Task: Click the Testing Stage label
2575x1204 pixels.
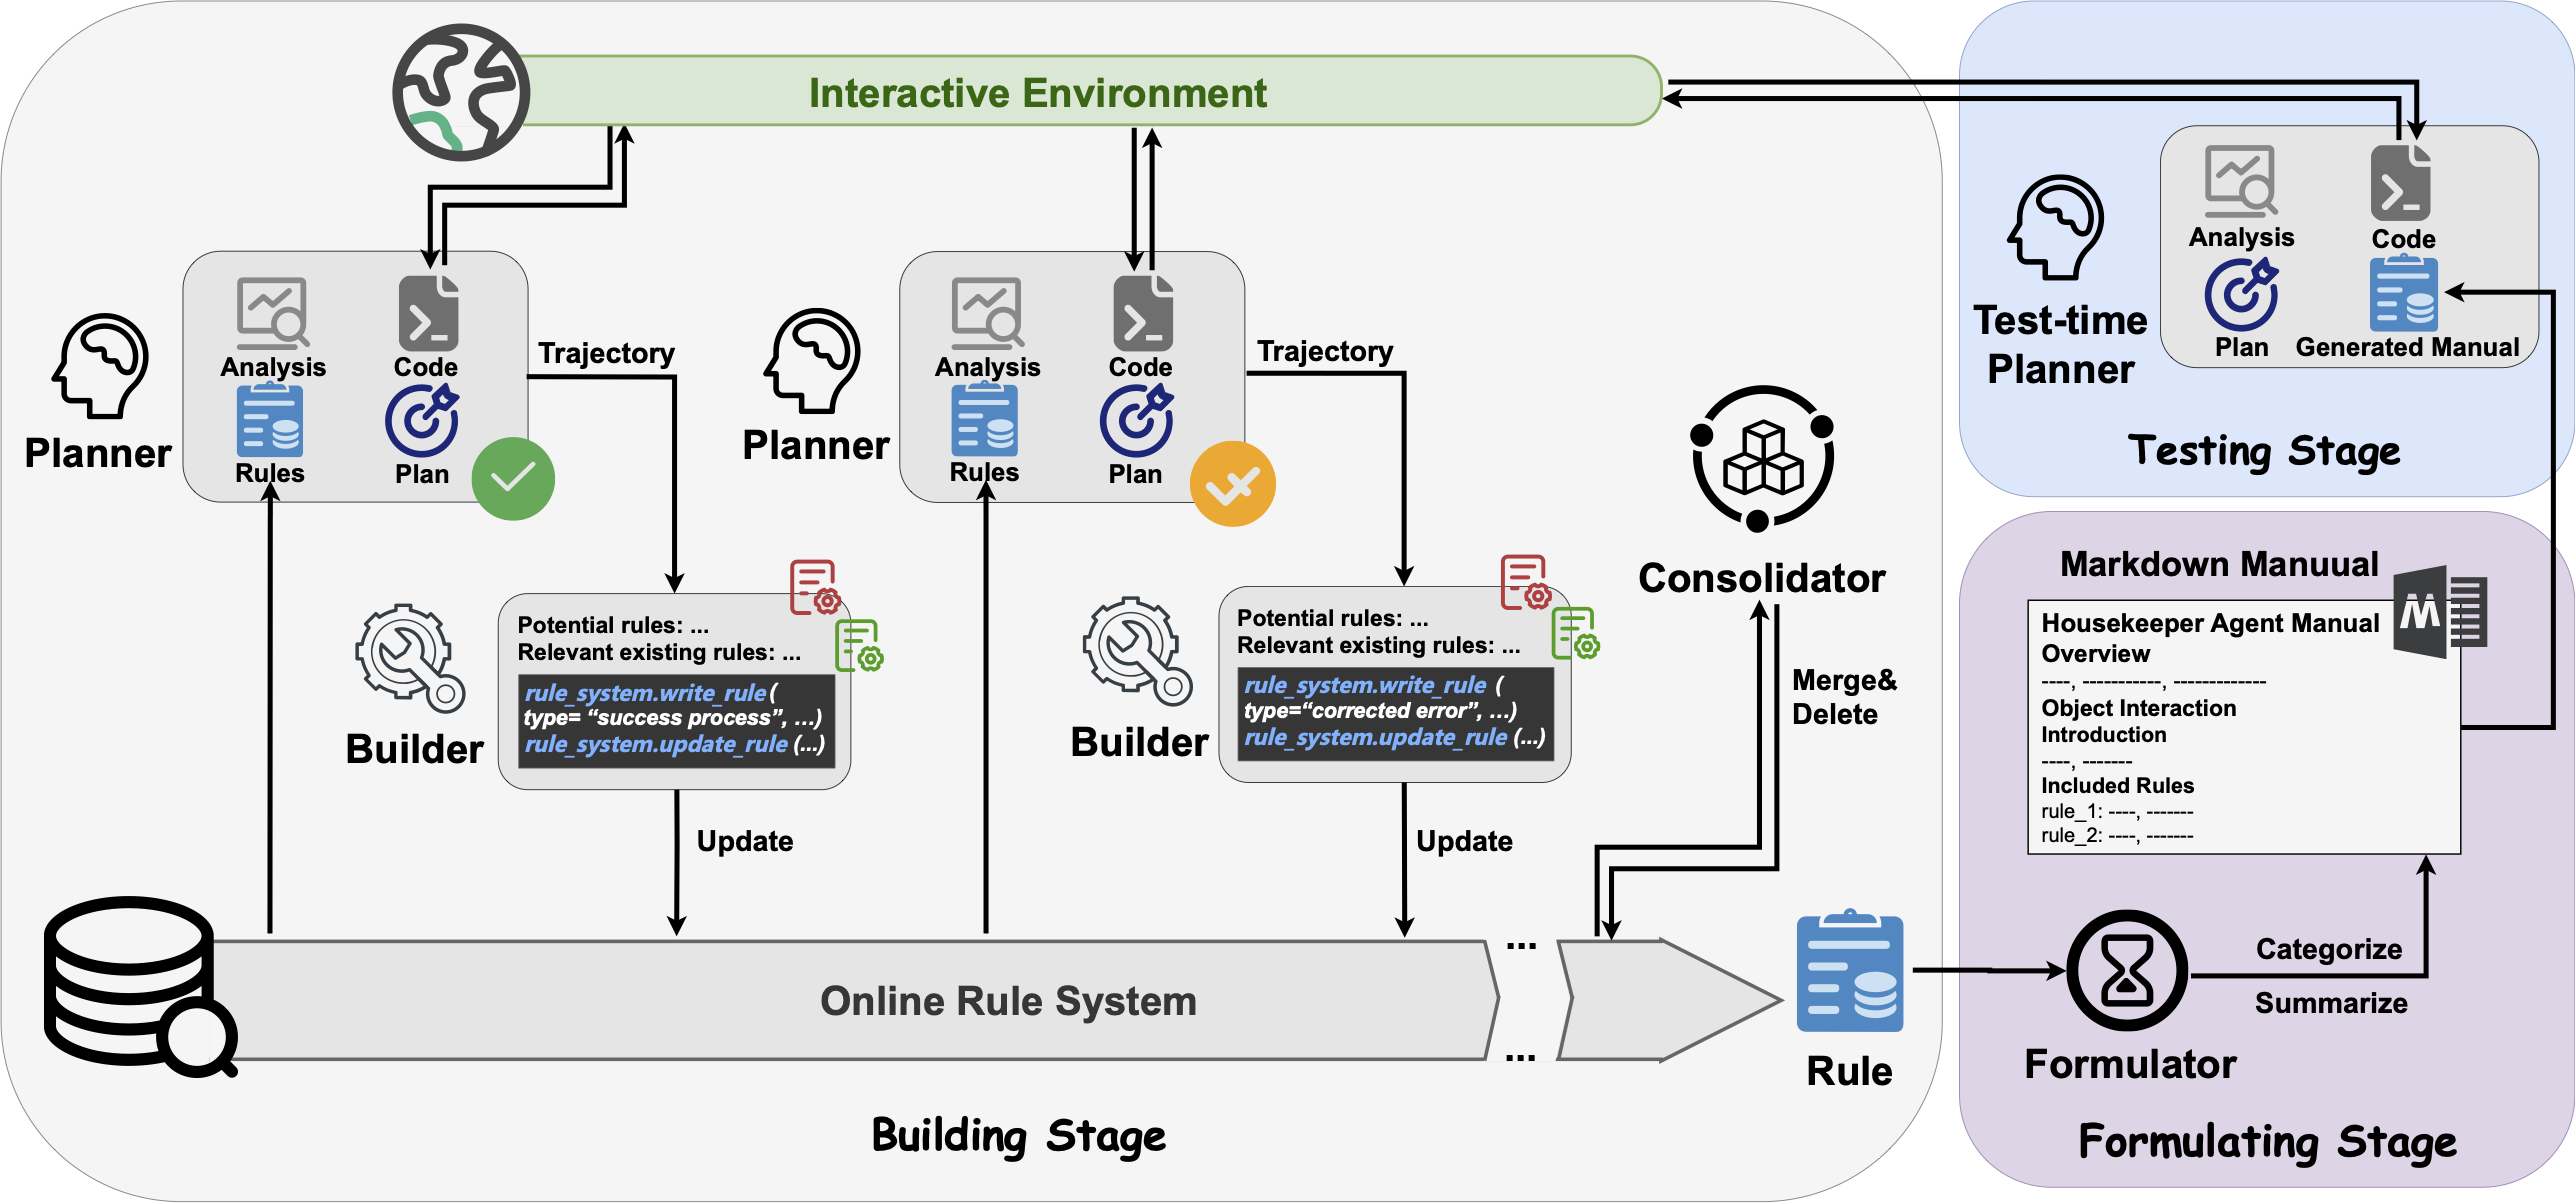Action: pos(2264,451)
